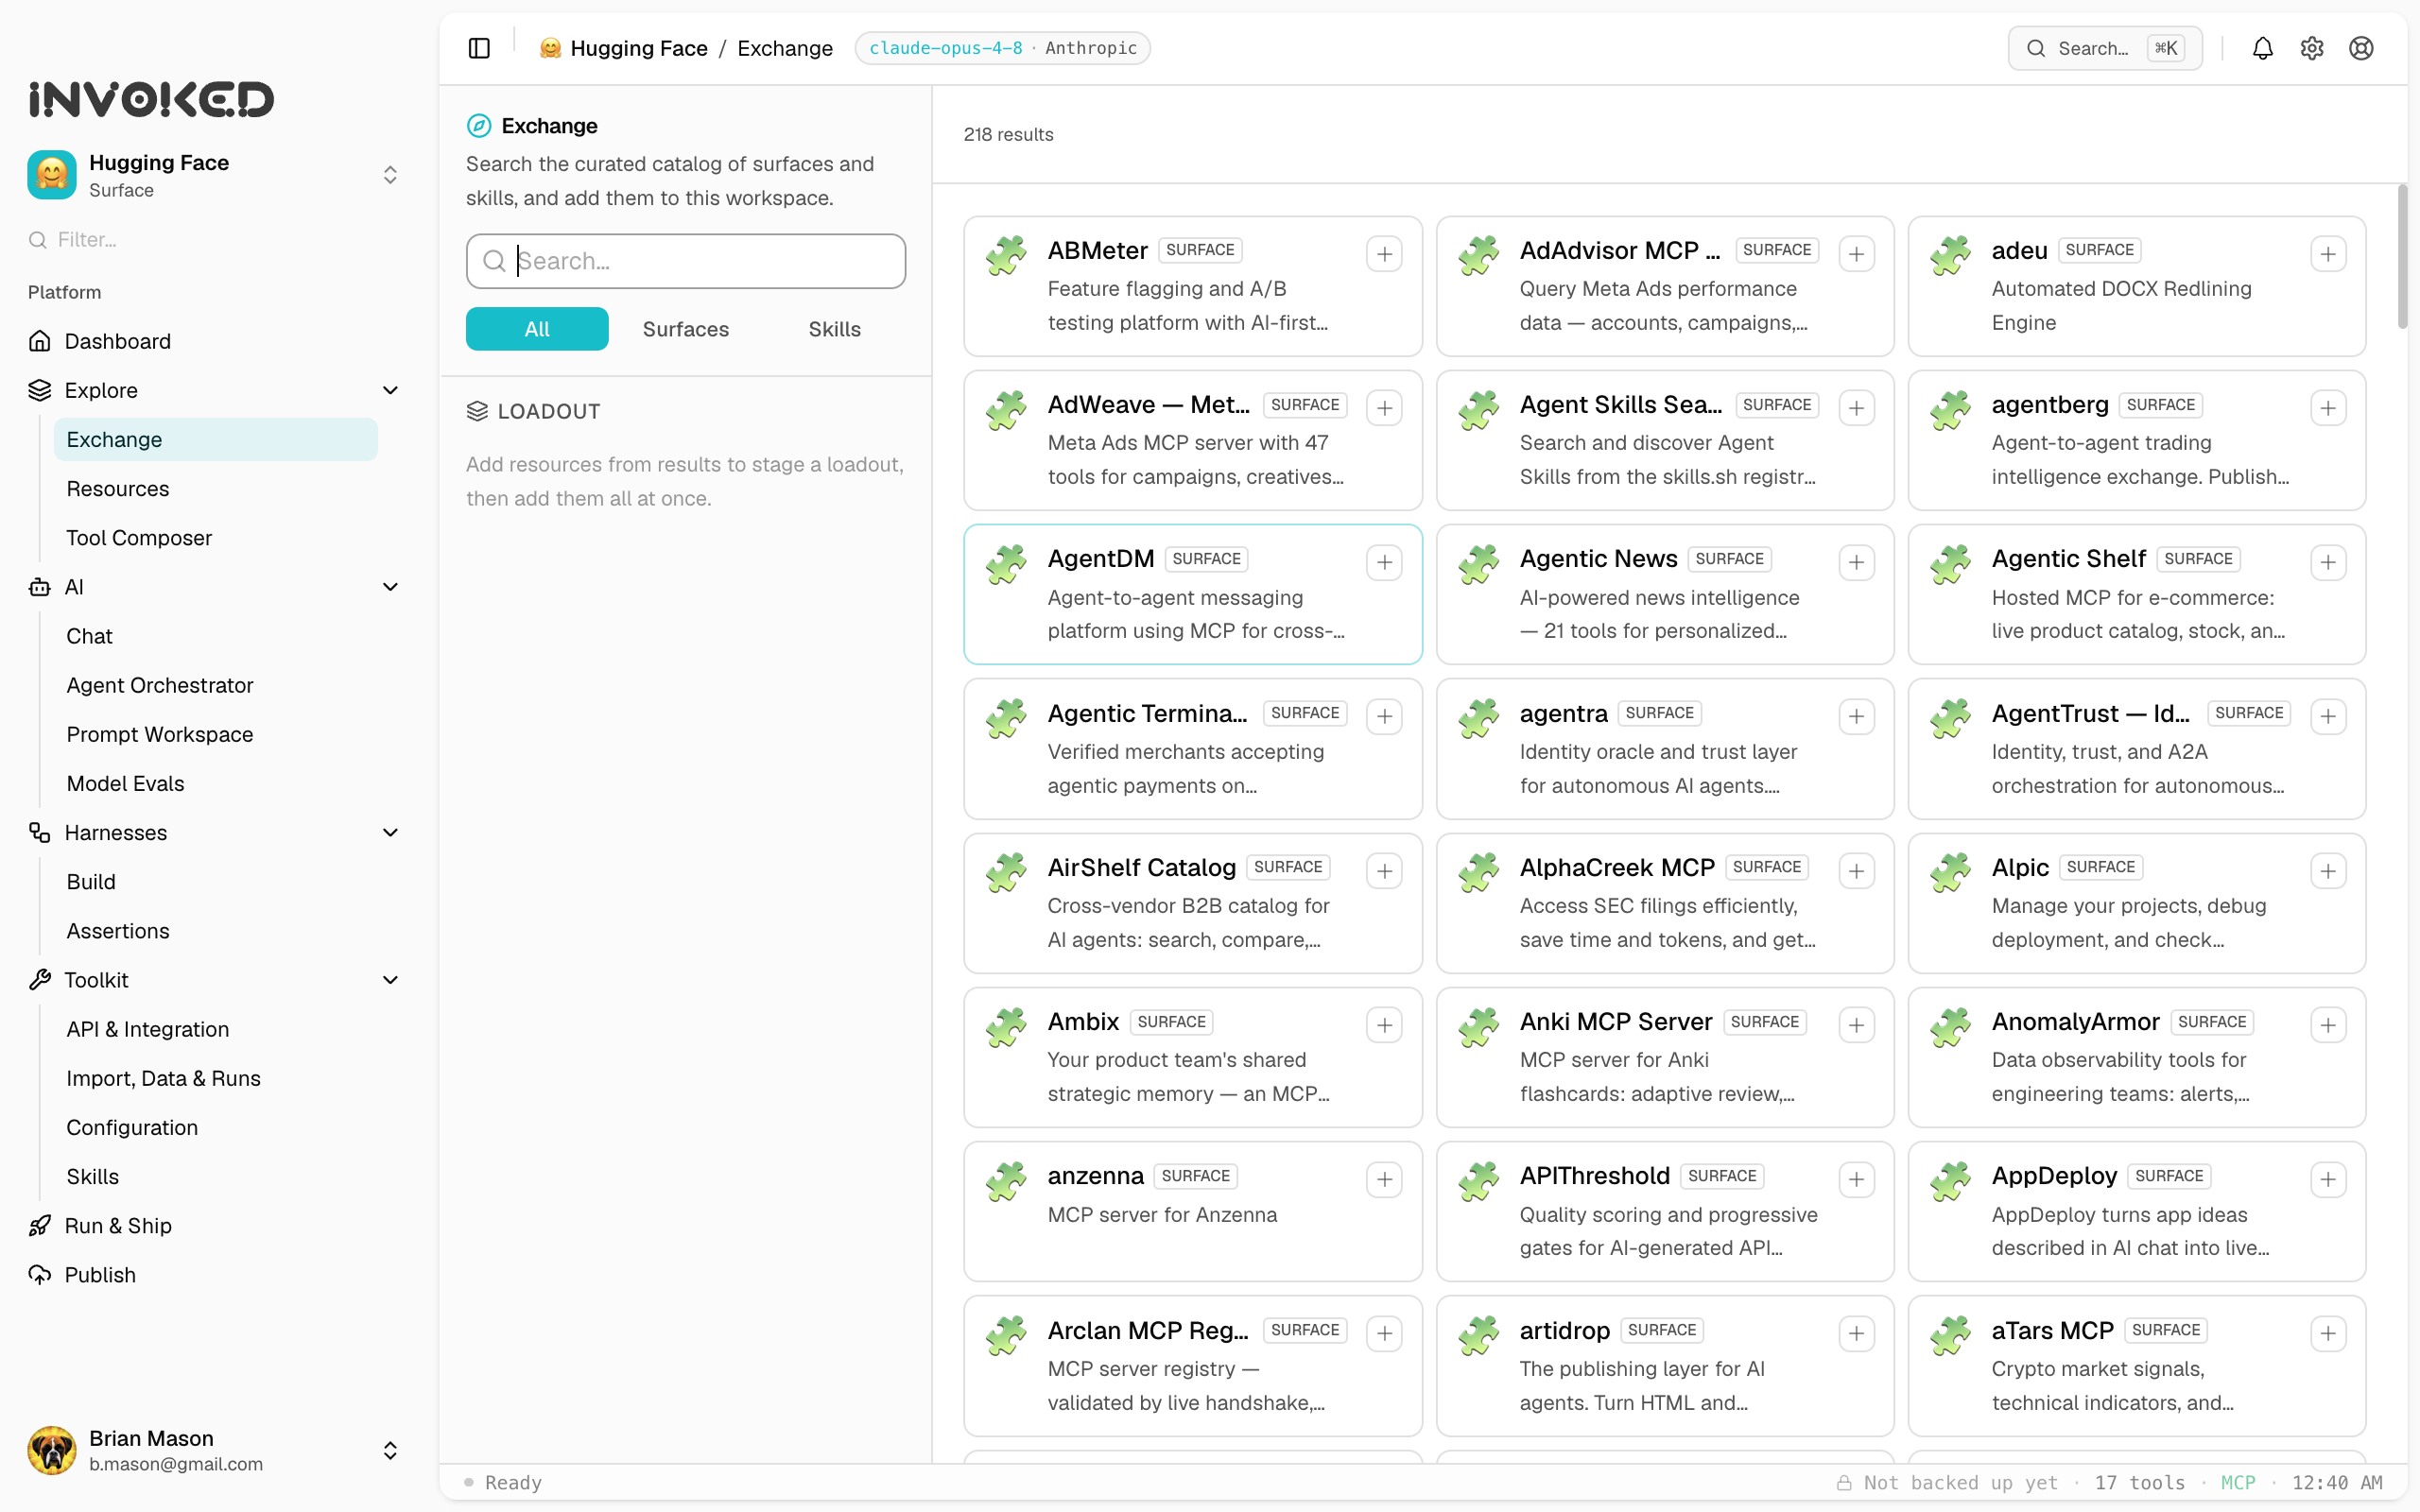Add Alpic surface via plus icon
The image size is (2420, 1512).
pos(2328,871)
